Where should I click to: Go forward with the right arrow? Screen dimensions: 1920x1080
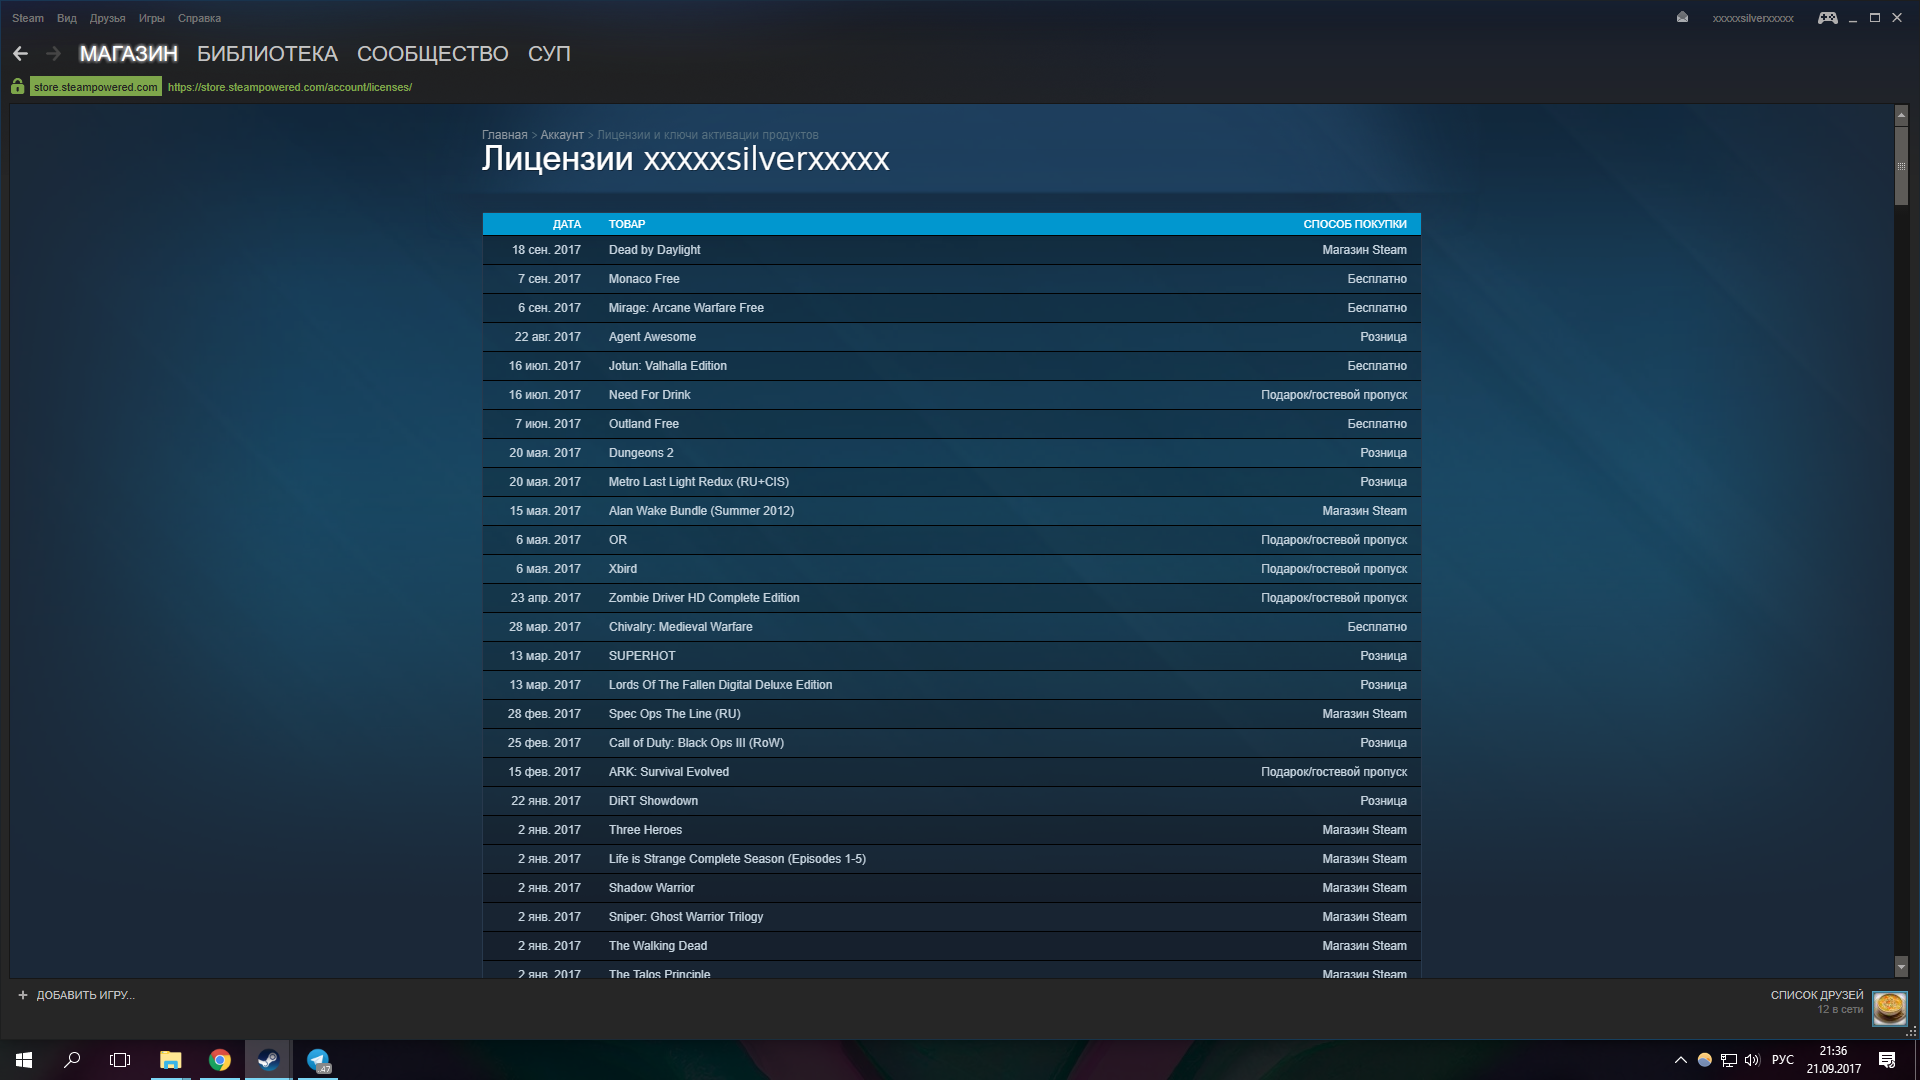pyautogui.click(x=54, y=54)
